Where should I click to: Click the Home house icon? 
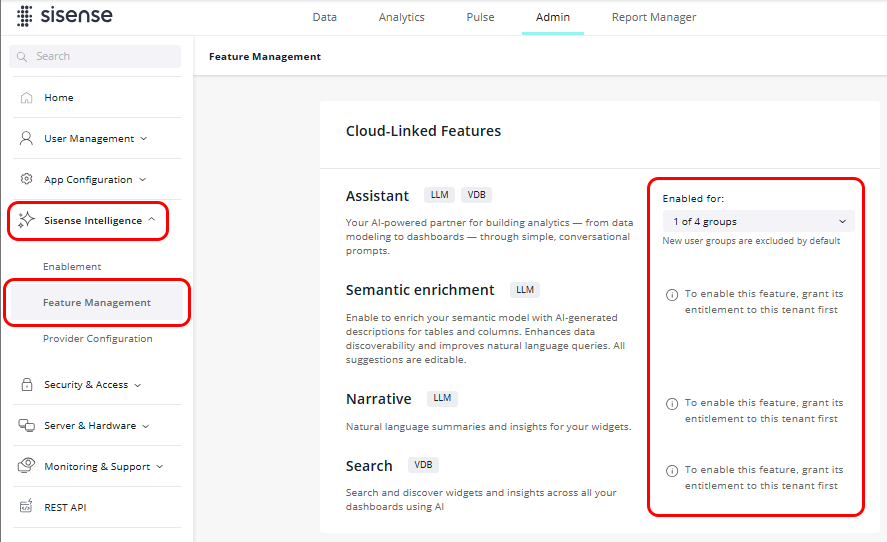coord(27,97)
